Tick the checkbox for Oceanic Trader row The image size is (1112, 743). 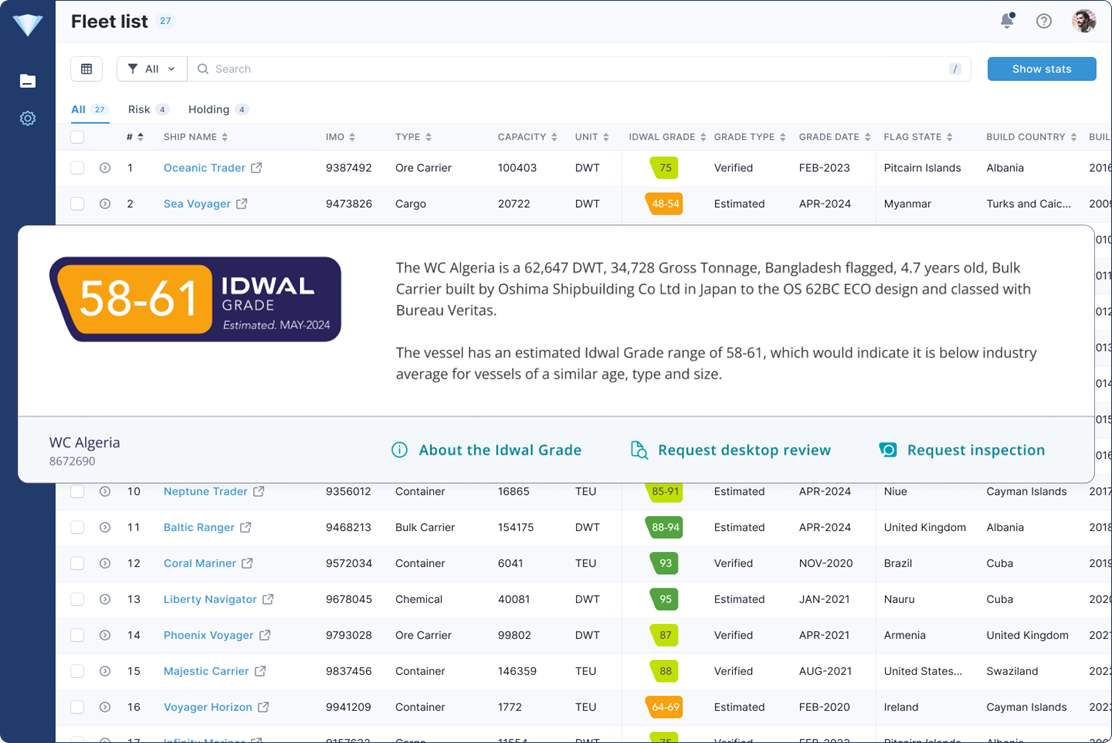[x=77, y=168]
